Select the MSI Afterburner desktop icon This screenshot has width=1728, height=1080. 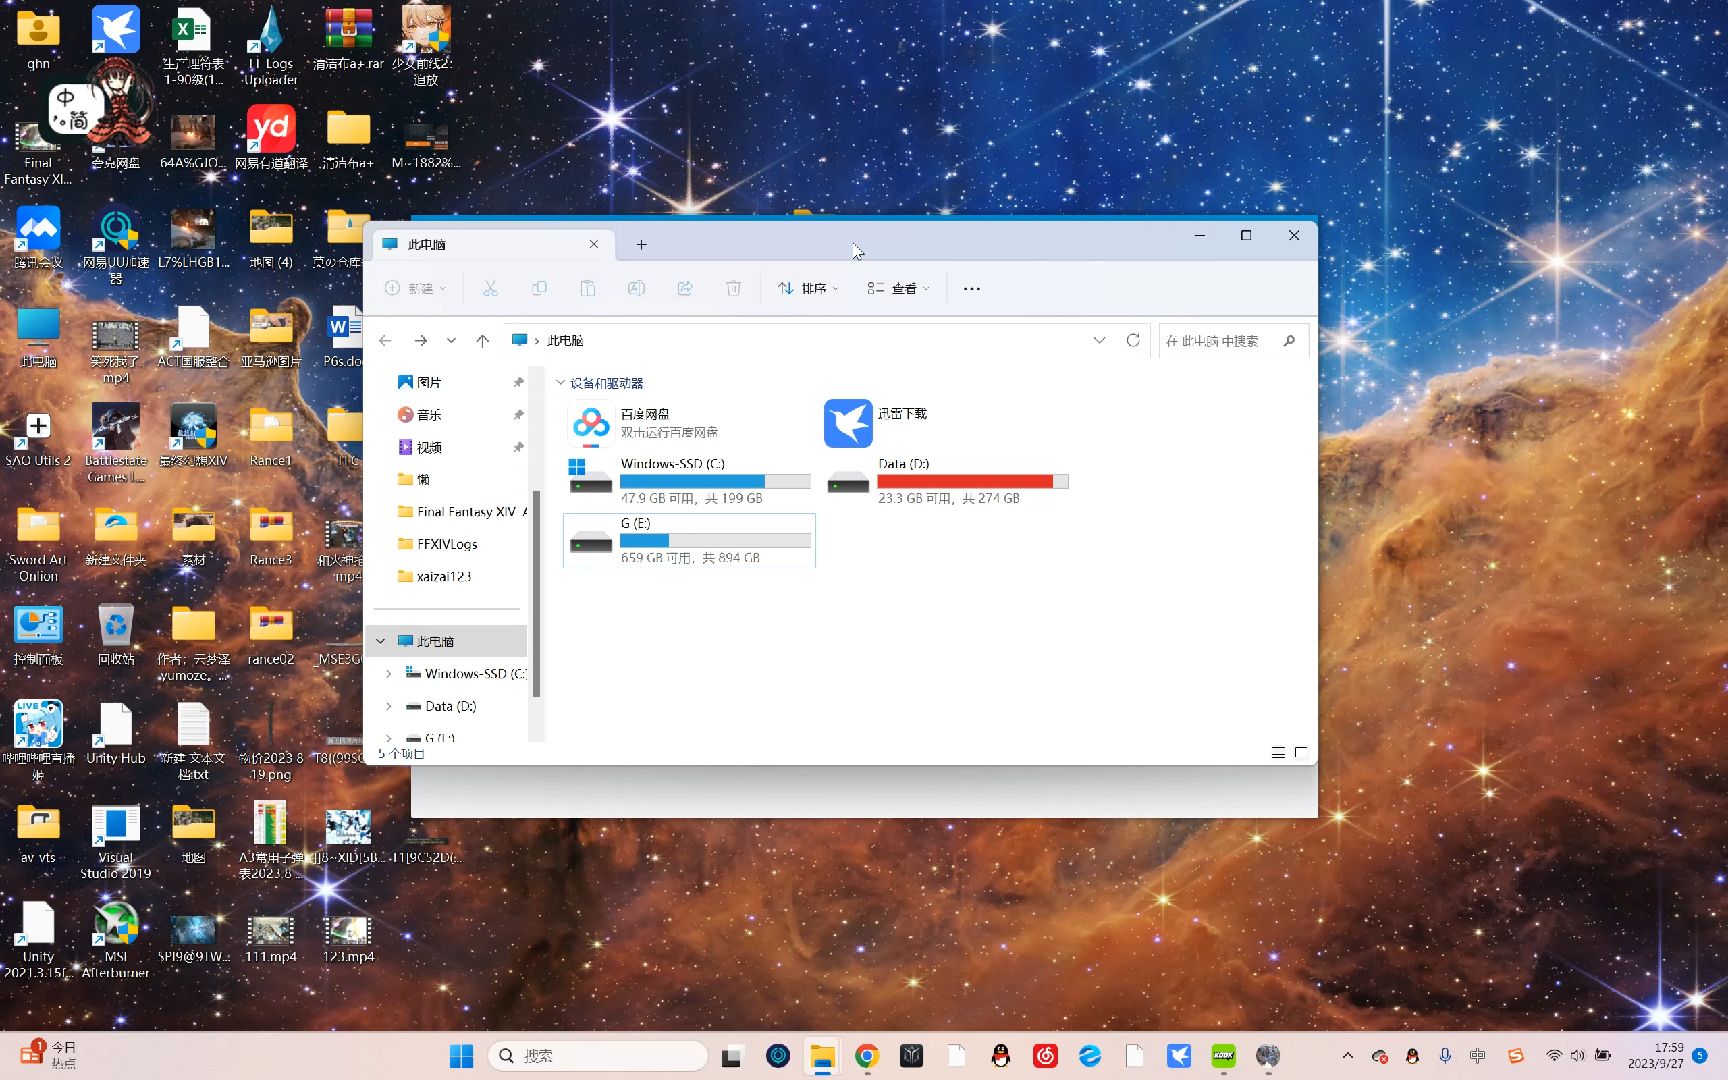(x=116, y=940)
